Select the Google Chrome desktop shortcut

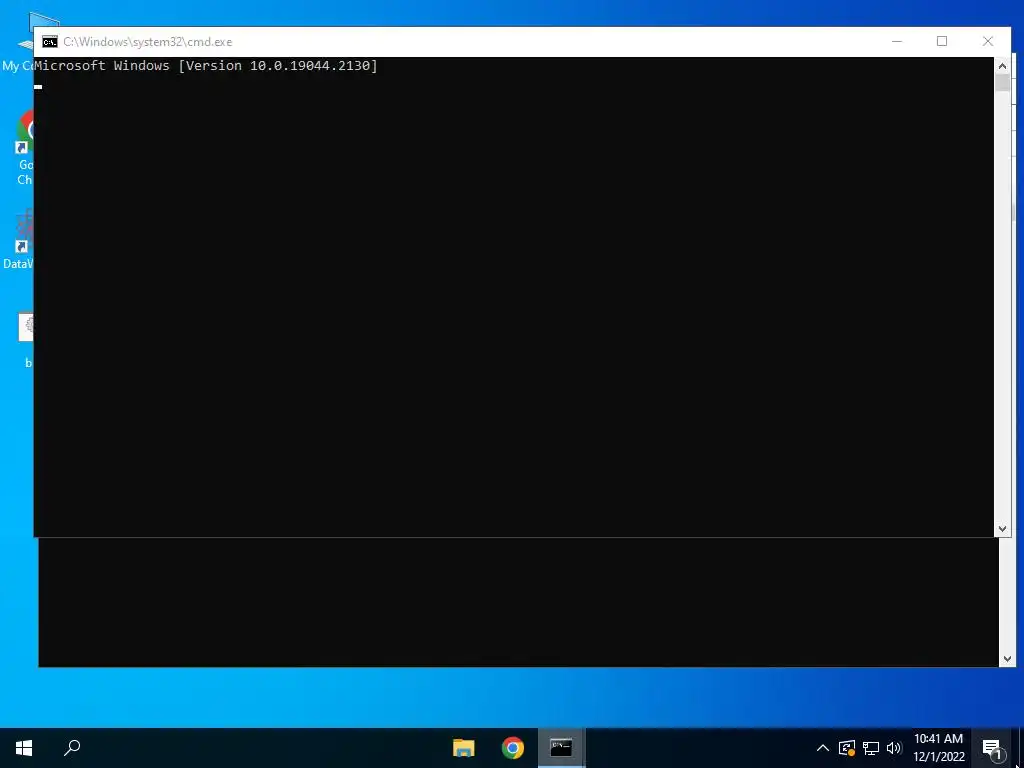pyautogui.click(x=26, y=149)
